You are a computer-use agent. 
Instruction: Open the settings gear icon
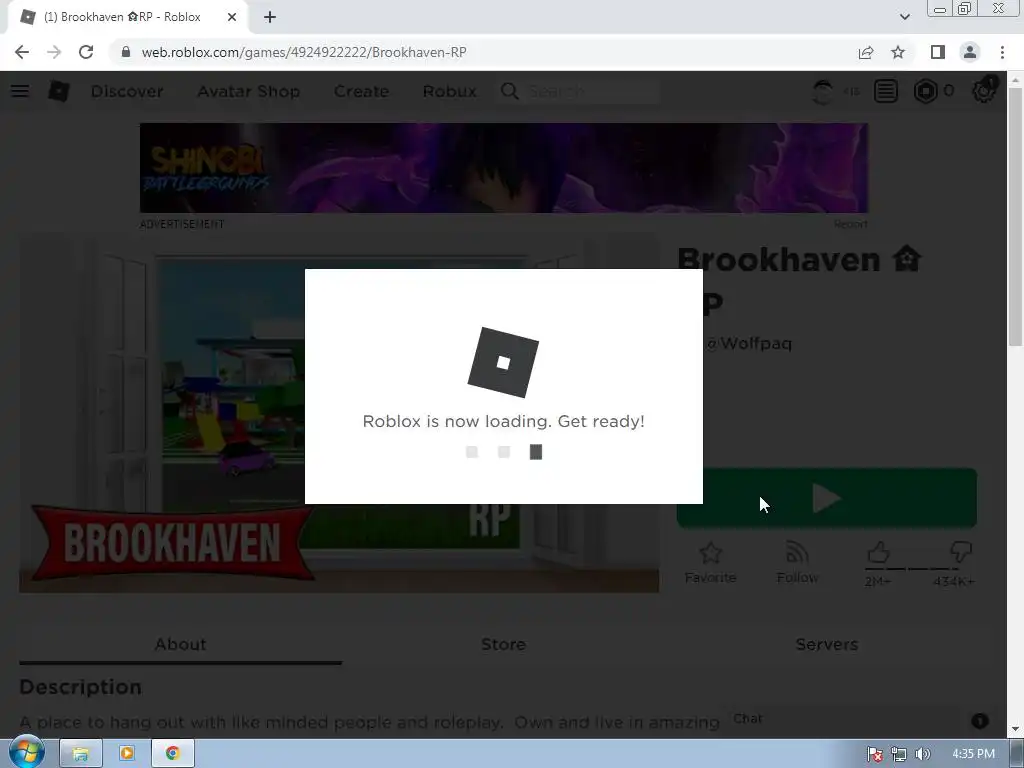pos(983,91)
